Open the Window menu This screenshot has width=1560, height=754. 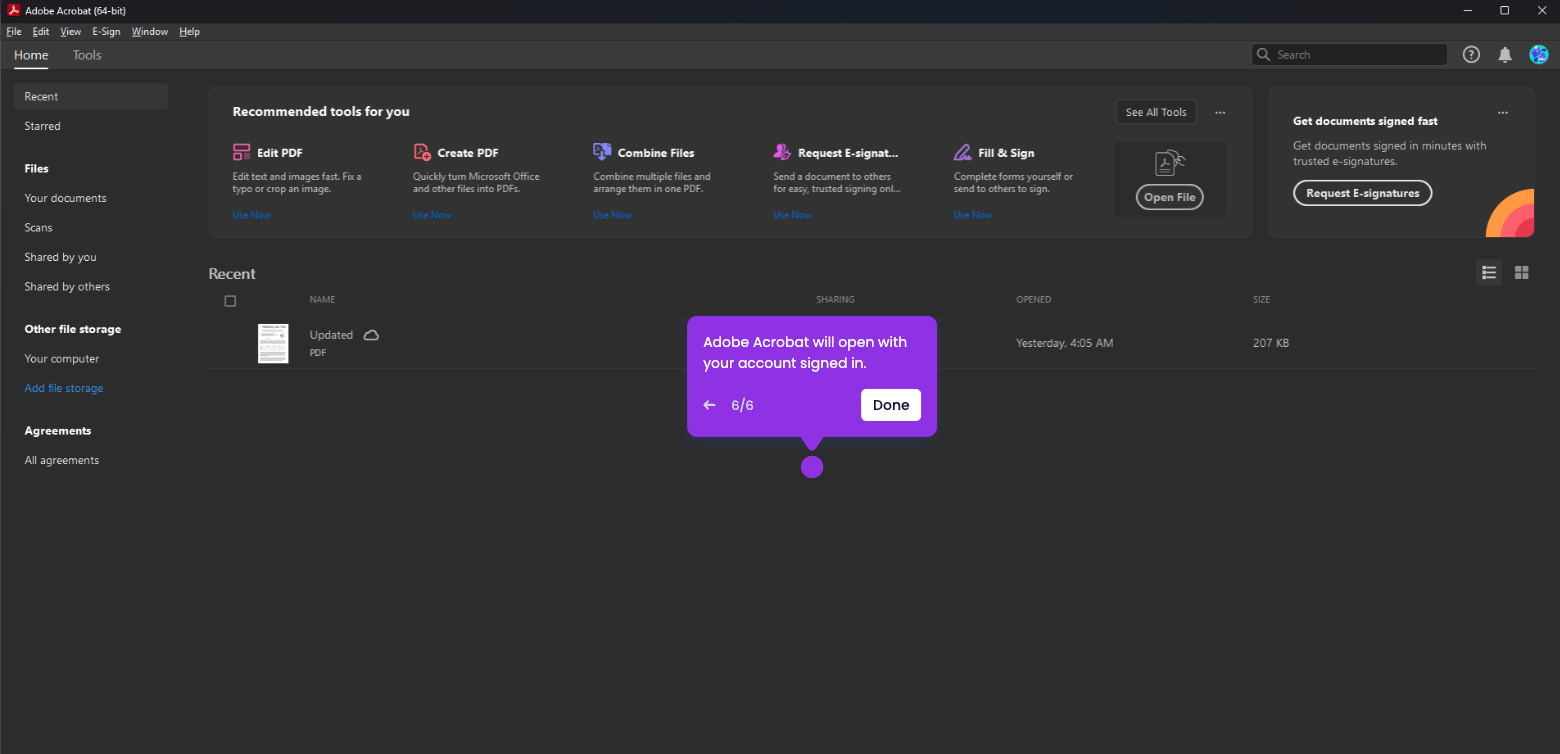pos(150,32)
